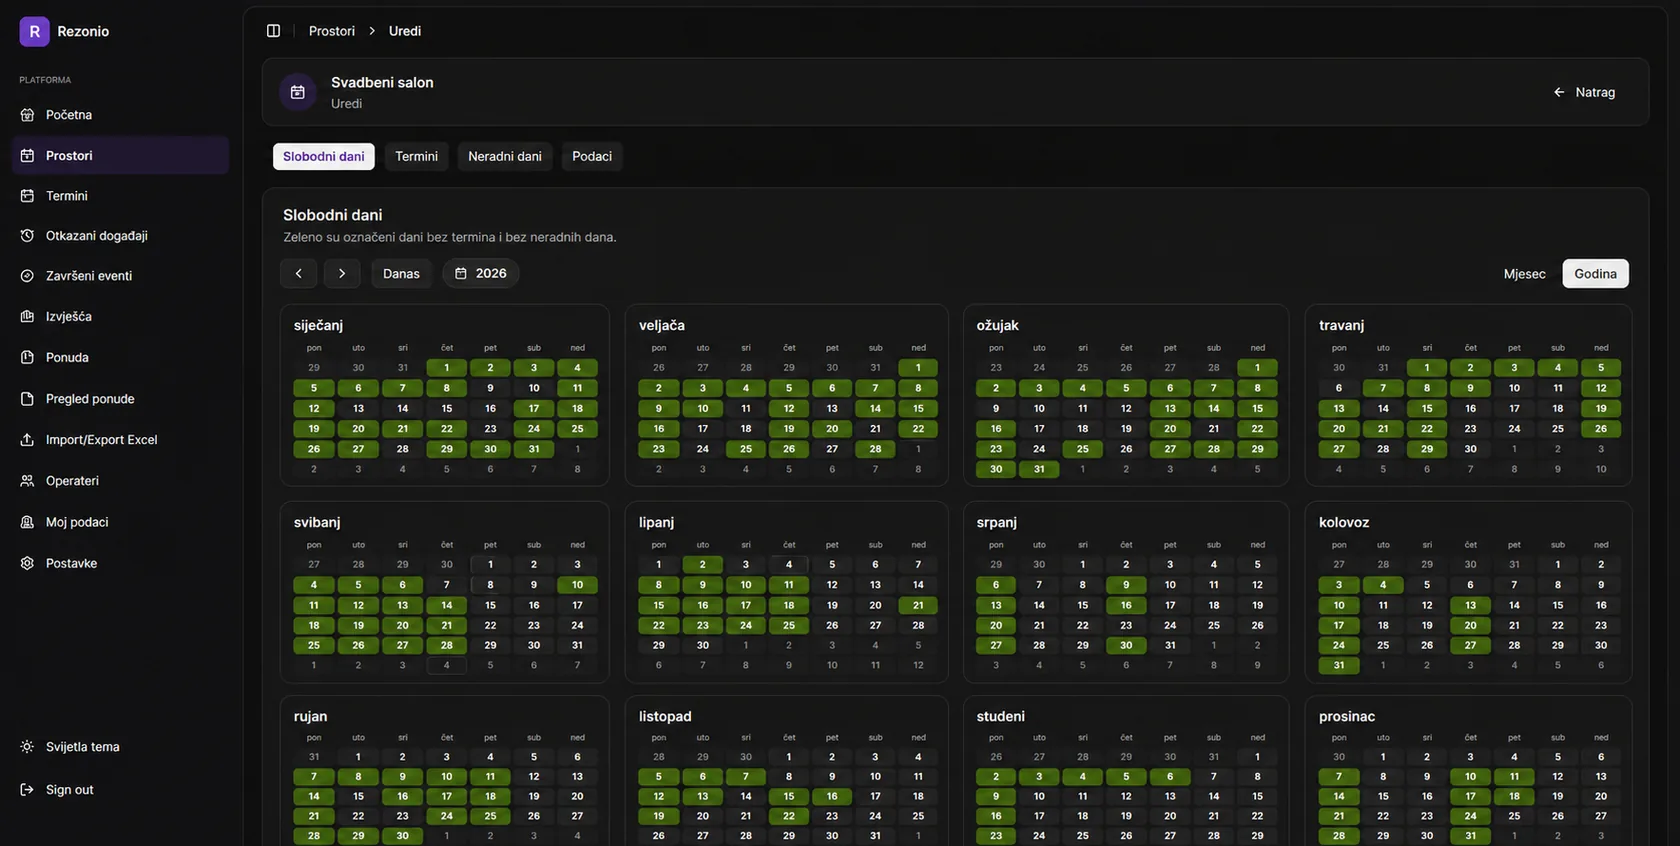Image resolution: width=1680 pixels, height=846 pixels.
Task: Click the siječanj month title
Action: pos(318,326)
